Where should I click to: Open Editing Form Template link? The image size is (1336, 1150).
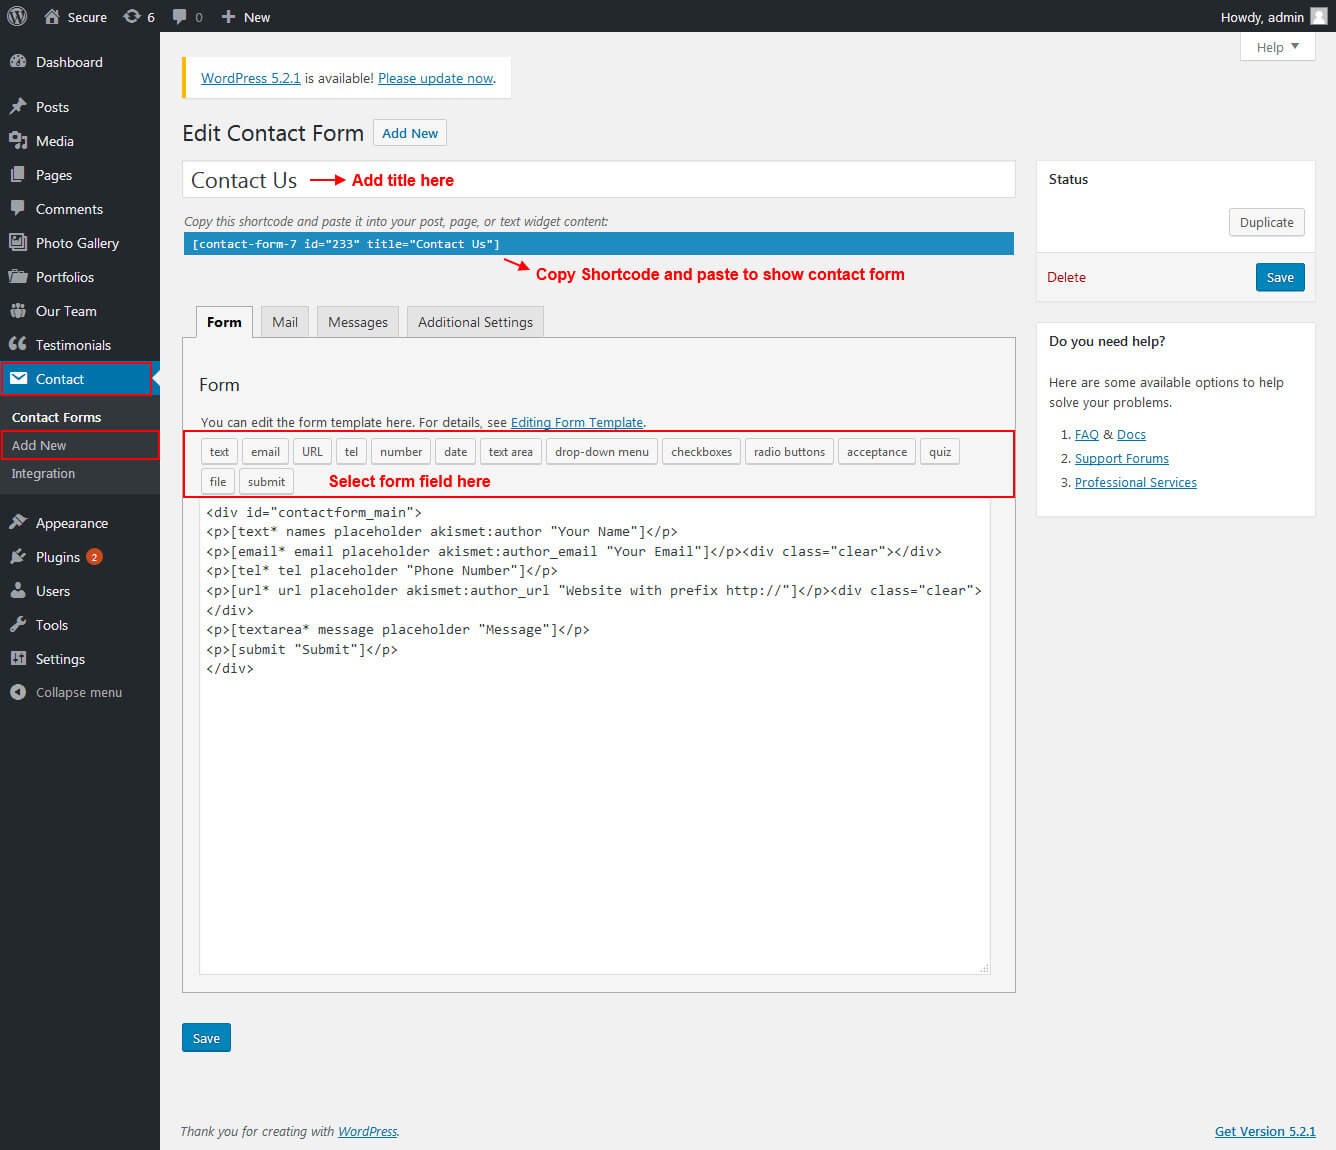(577, 422)
